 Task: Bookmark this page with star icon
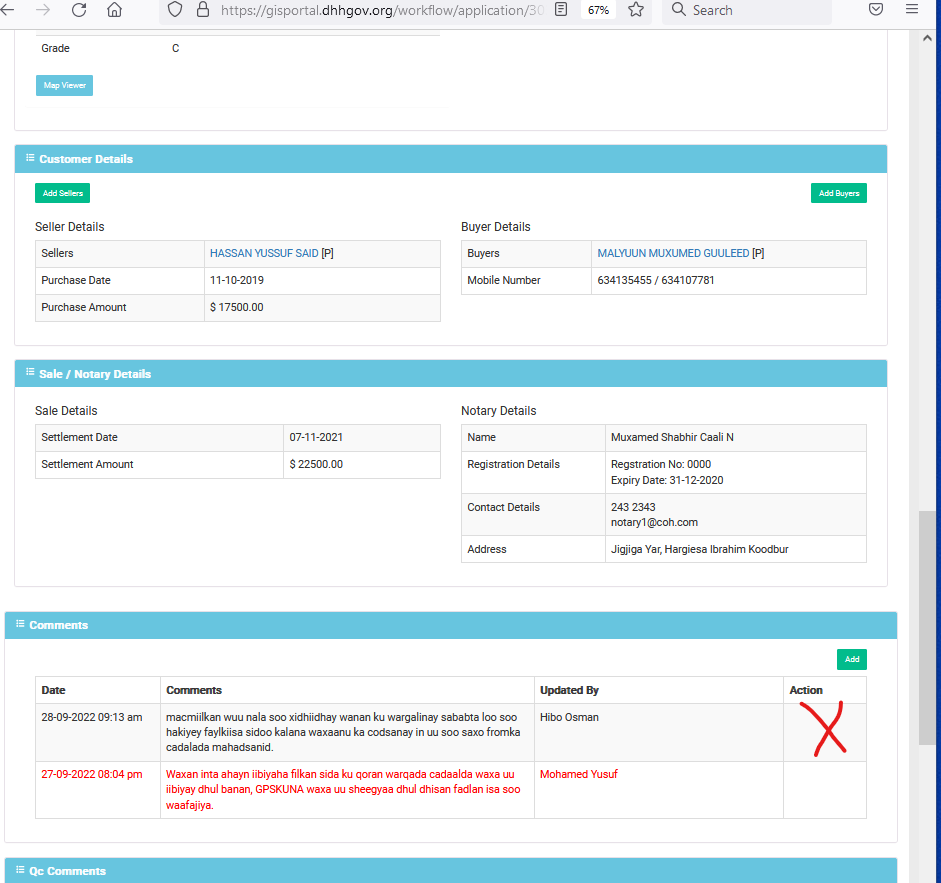(636, 10)
